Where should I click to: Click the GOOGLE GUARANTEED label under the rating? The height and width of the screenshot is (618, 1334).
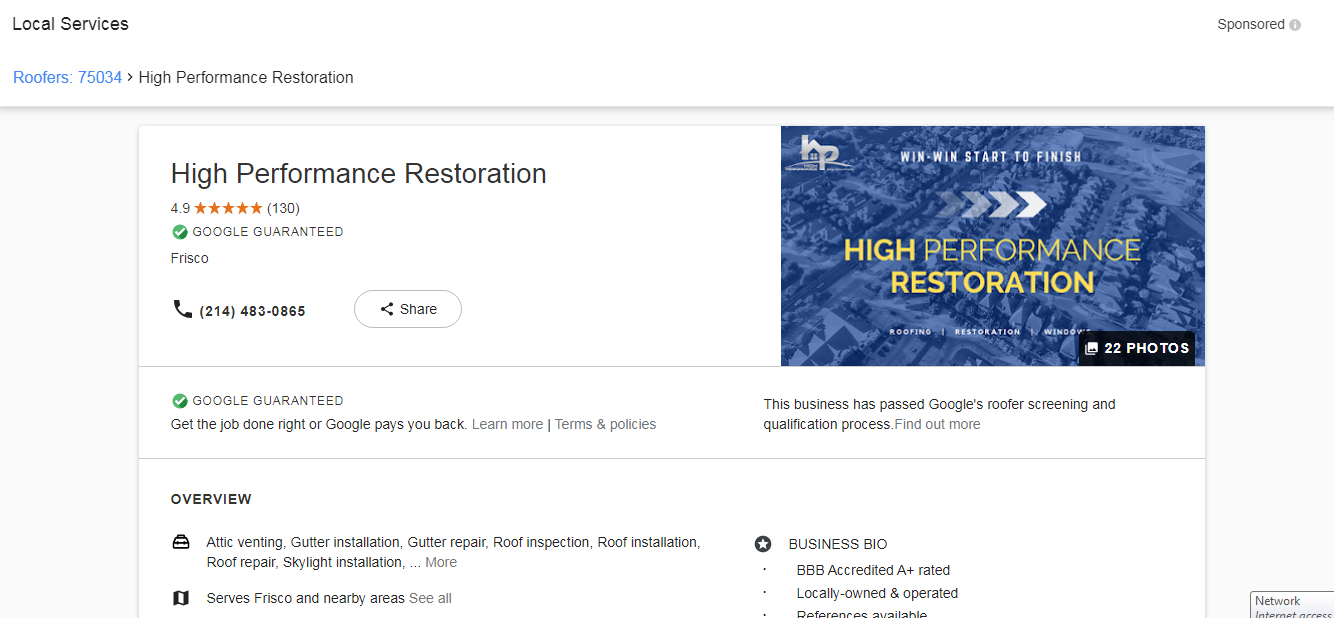[268, 232]
